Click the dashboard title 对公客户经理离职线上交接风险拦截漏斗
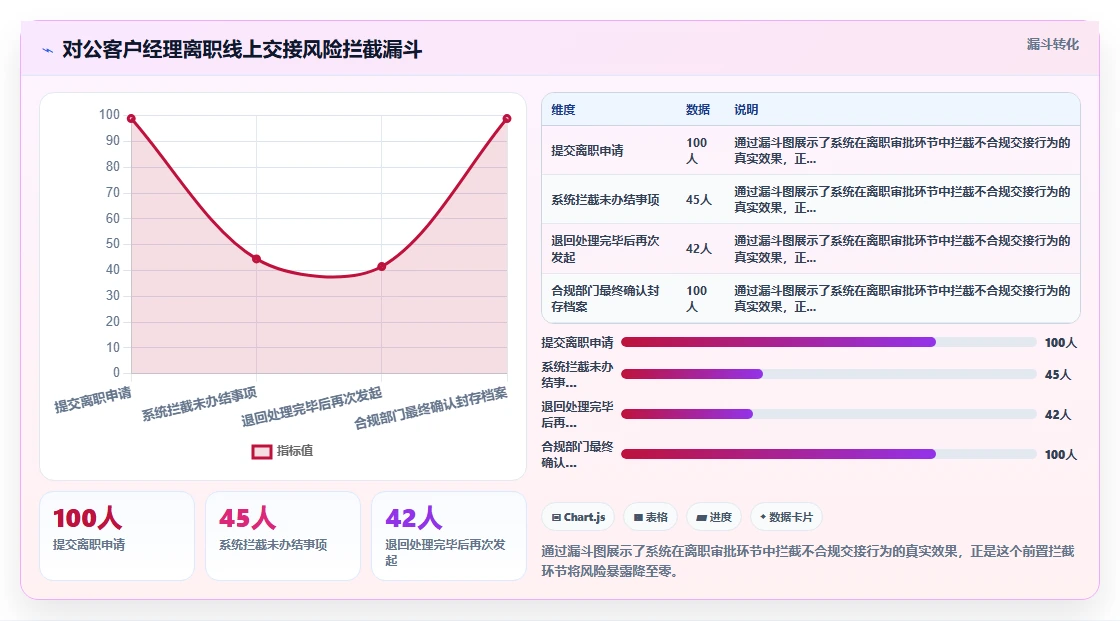The width and height of the screenshot is (1120, 621). tap(242, 50)
